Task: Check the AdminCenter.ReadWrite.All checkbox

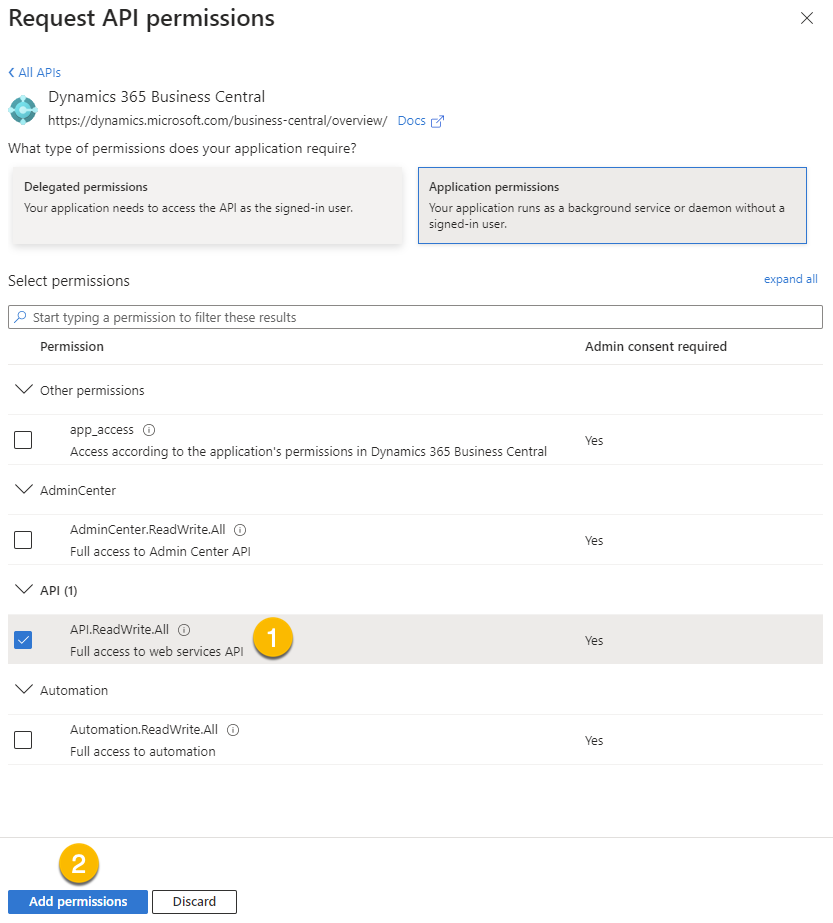Action: pyautogui.click(x=23, y=540)
